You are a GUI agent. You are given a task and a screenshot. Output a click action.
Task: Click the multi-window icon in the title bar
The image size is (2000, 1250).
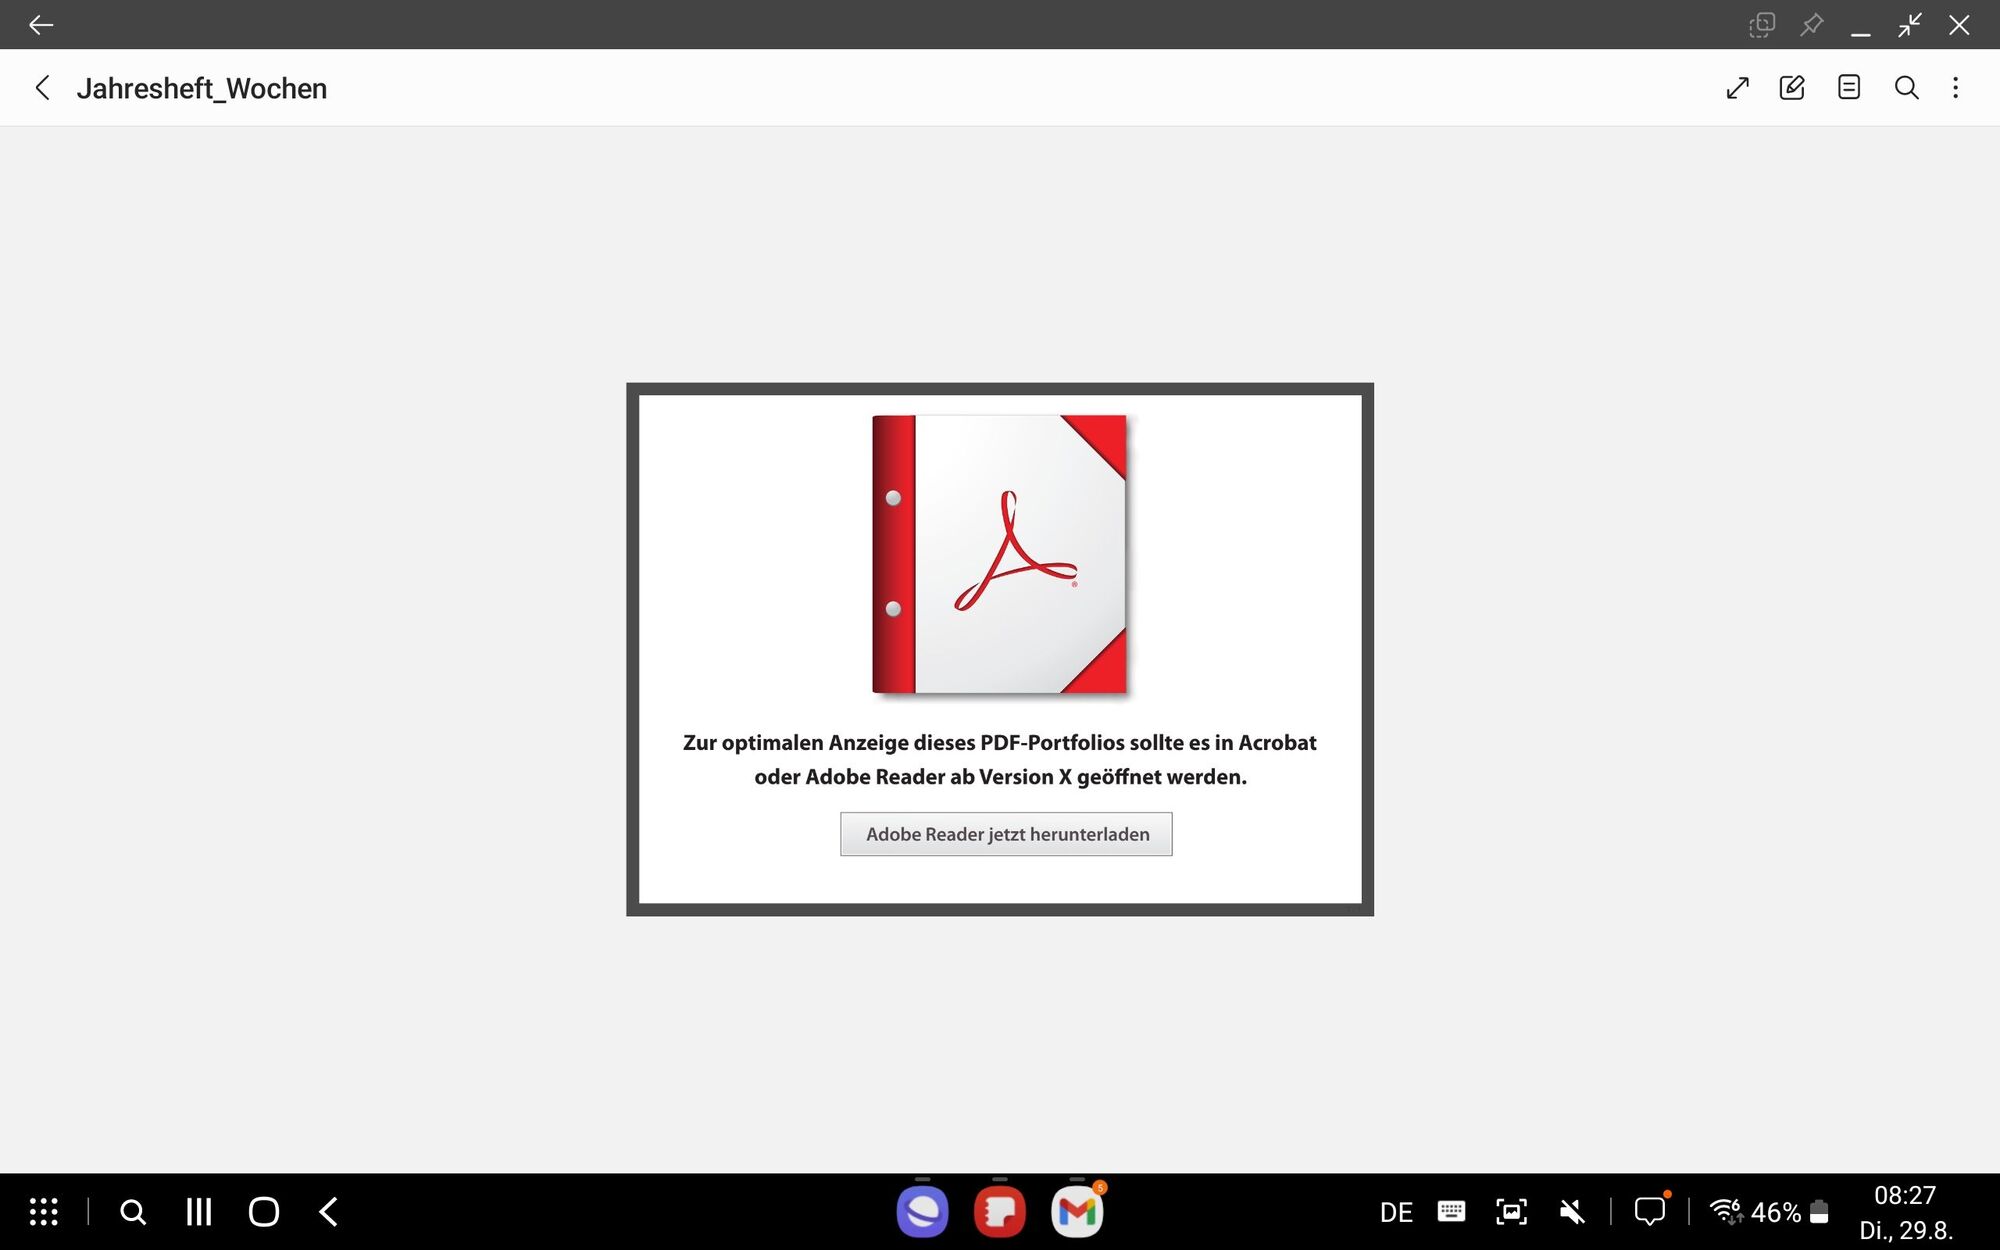point(1762,25)
